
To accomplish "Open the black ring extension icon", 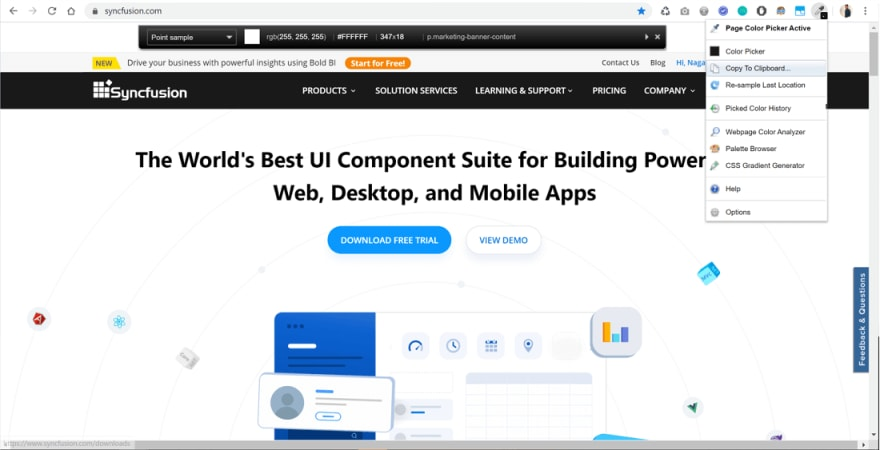I will click(x=761, y=11).
